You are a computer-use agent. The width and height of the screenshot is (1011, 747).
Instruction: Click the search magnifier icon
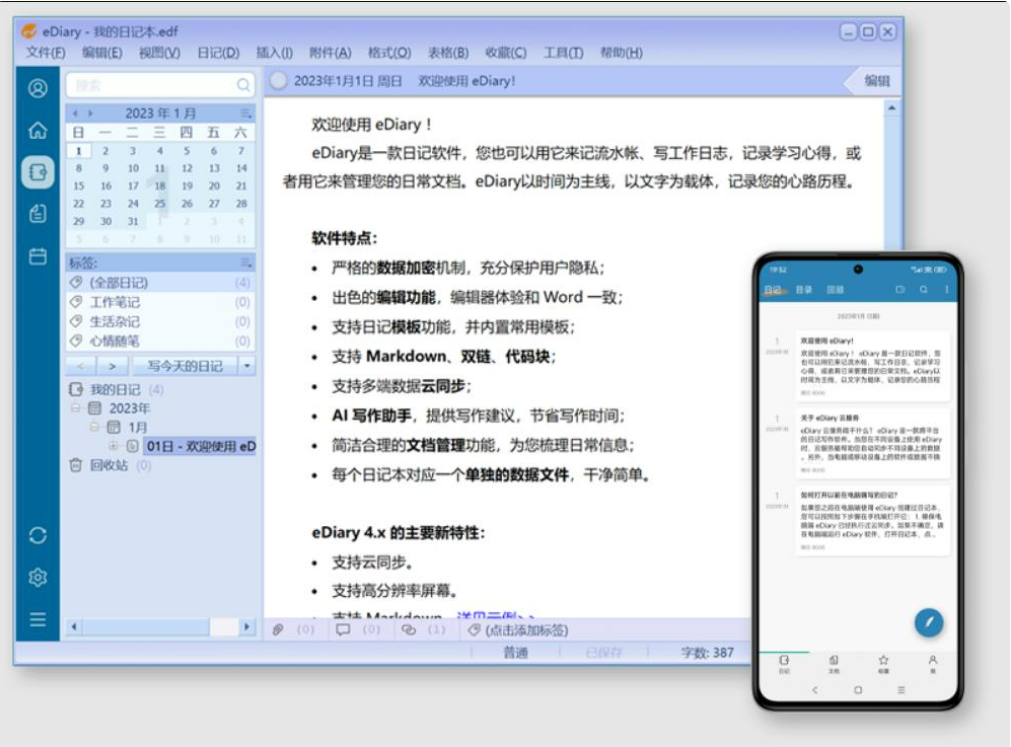coord(243,85)
